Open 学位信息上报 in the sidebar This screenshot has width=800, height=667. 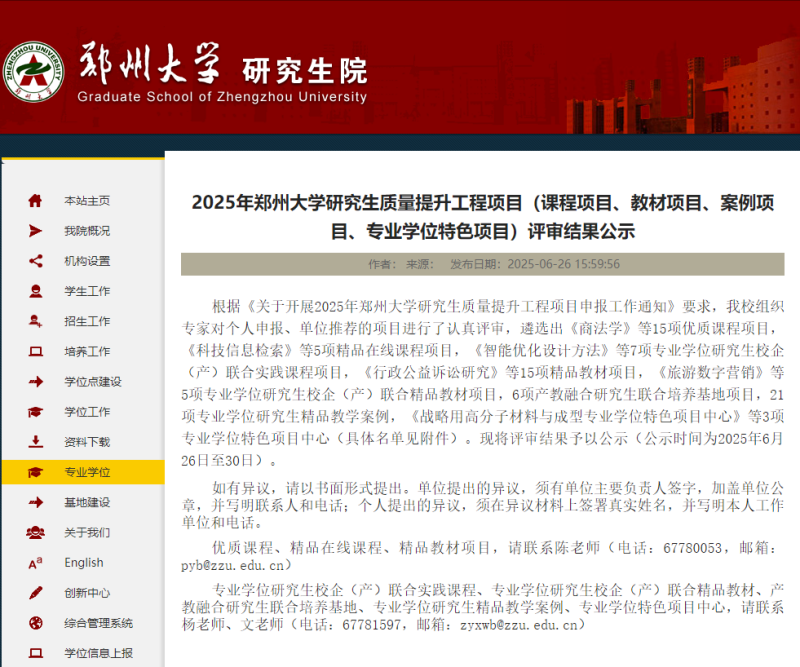click(x=98, y=653)
